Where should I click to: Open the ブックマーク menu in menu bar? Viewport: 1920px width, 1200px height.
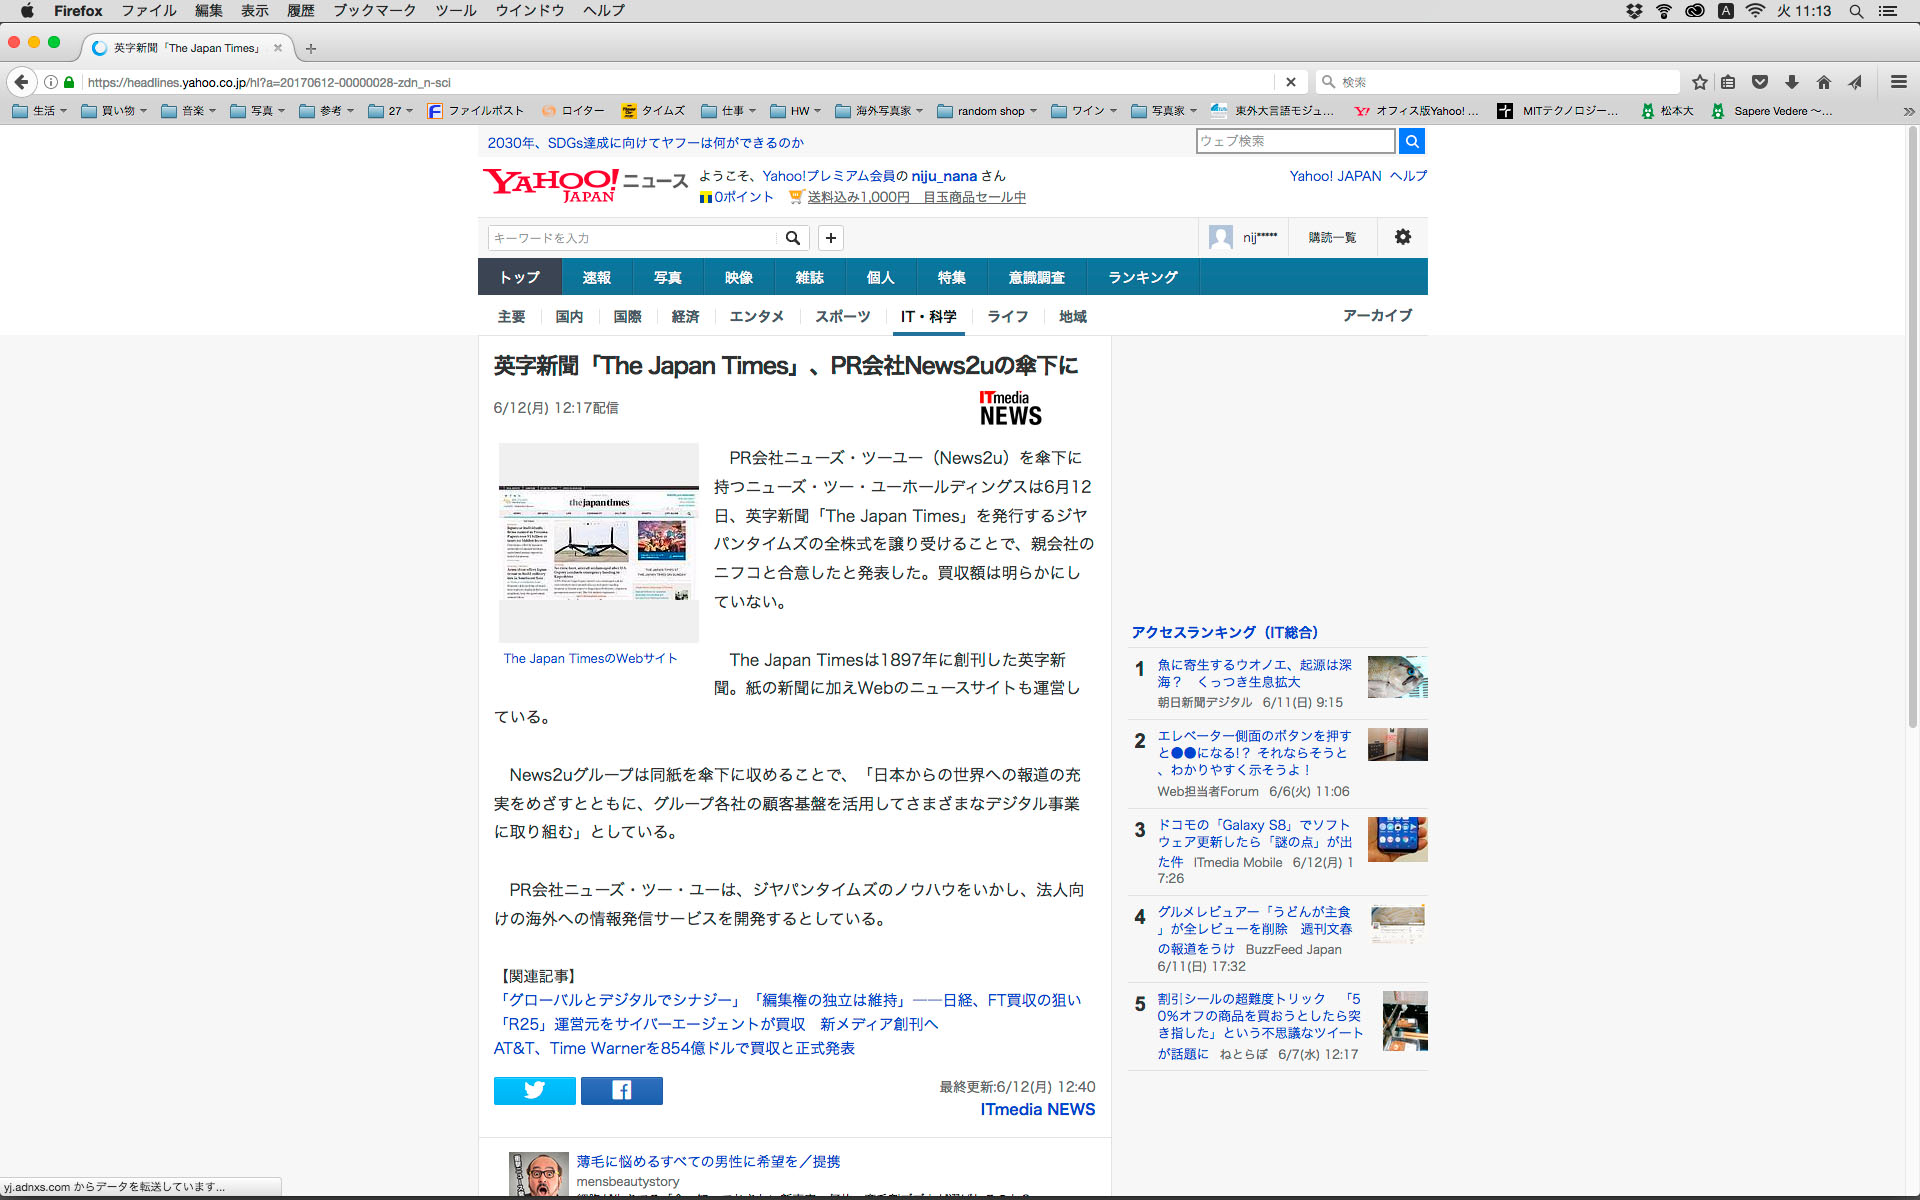click(x=374, y=11)
